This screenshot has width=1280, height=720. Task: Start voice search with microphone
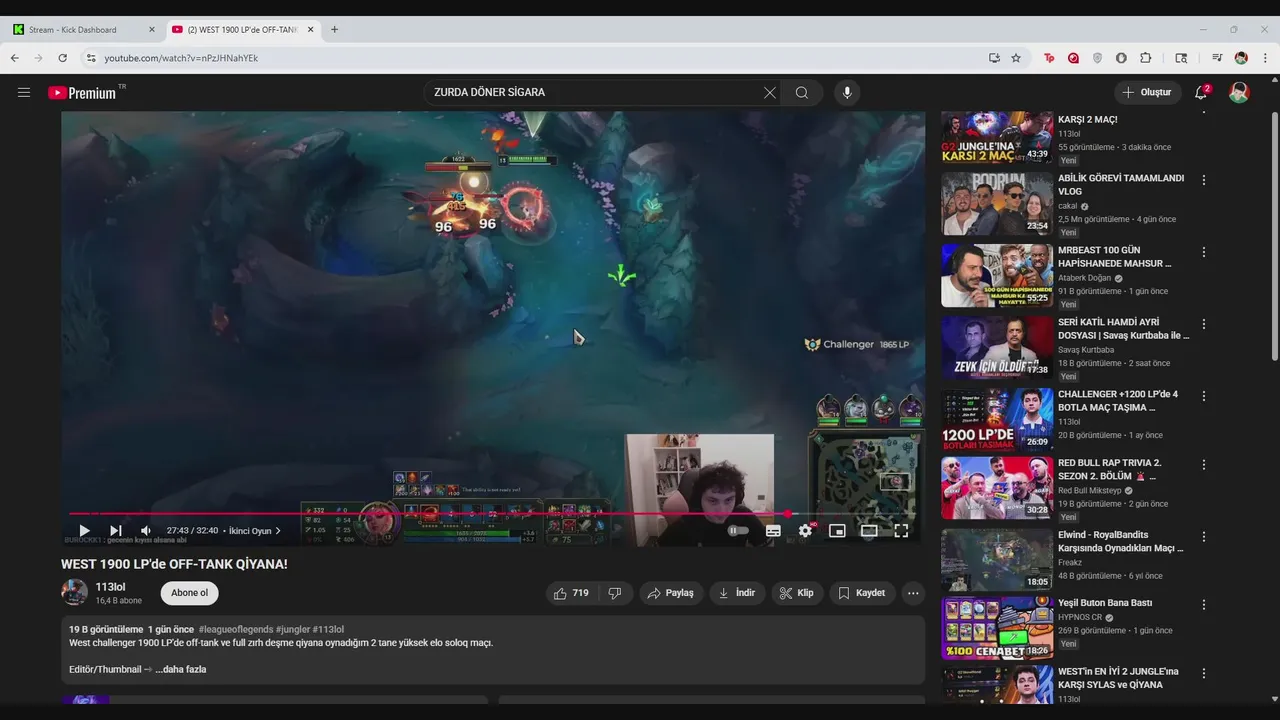coord(847,92)
